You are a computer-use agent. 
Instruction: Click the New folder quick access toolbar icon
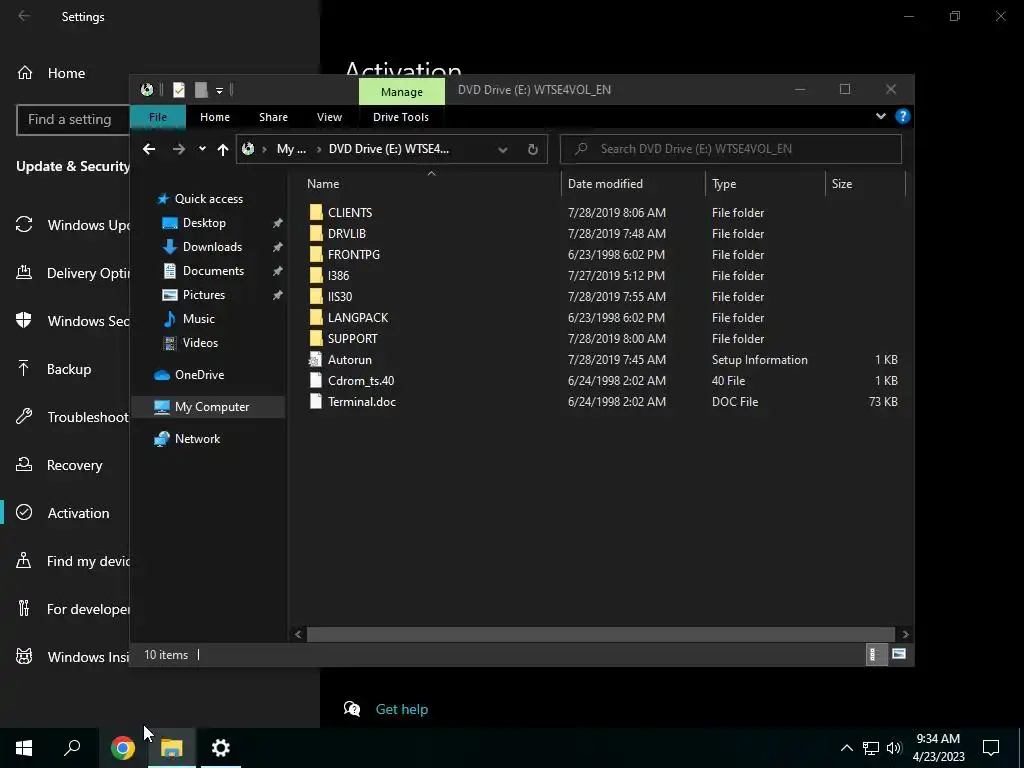(201, 90)
